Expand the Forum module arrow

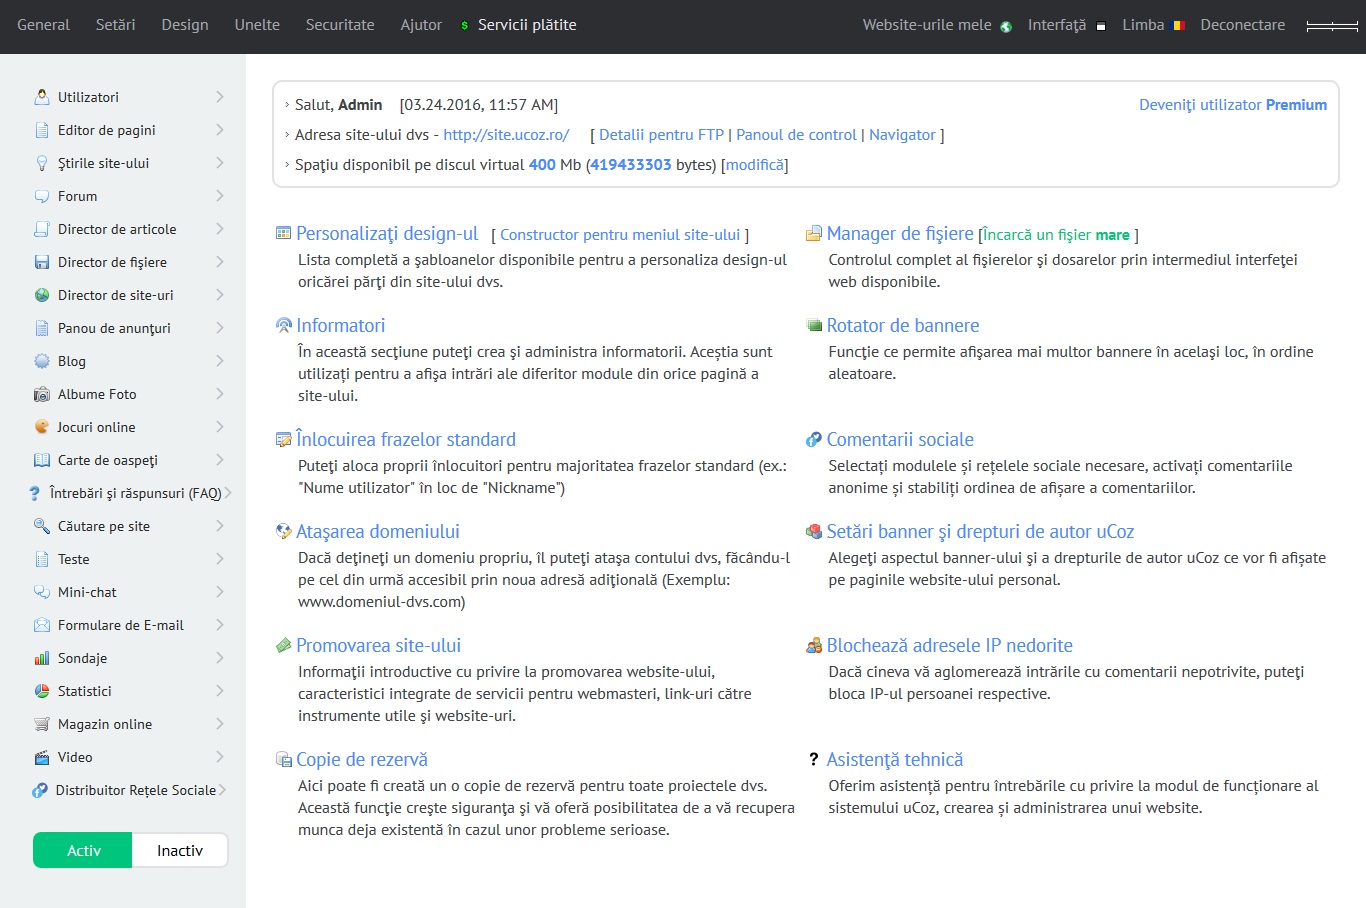pyautogui.click(x=219, y=196)
